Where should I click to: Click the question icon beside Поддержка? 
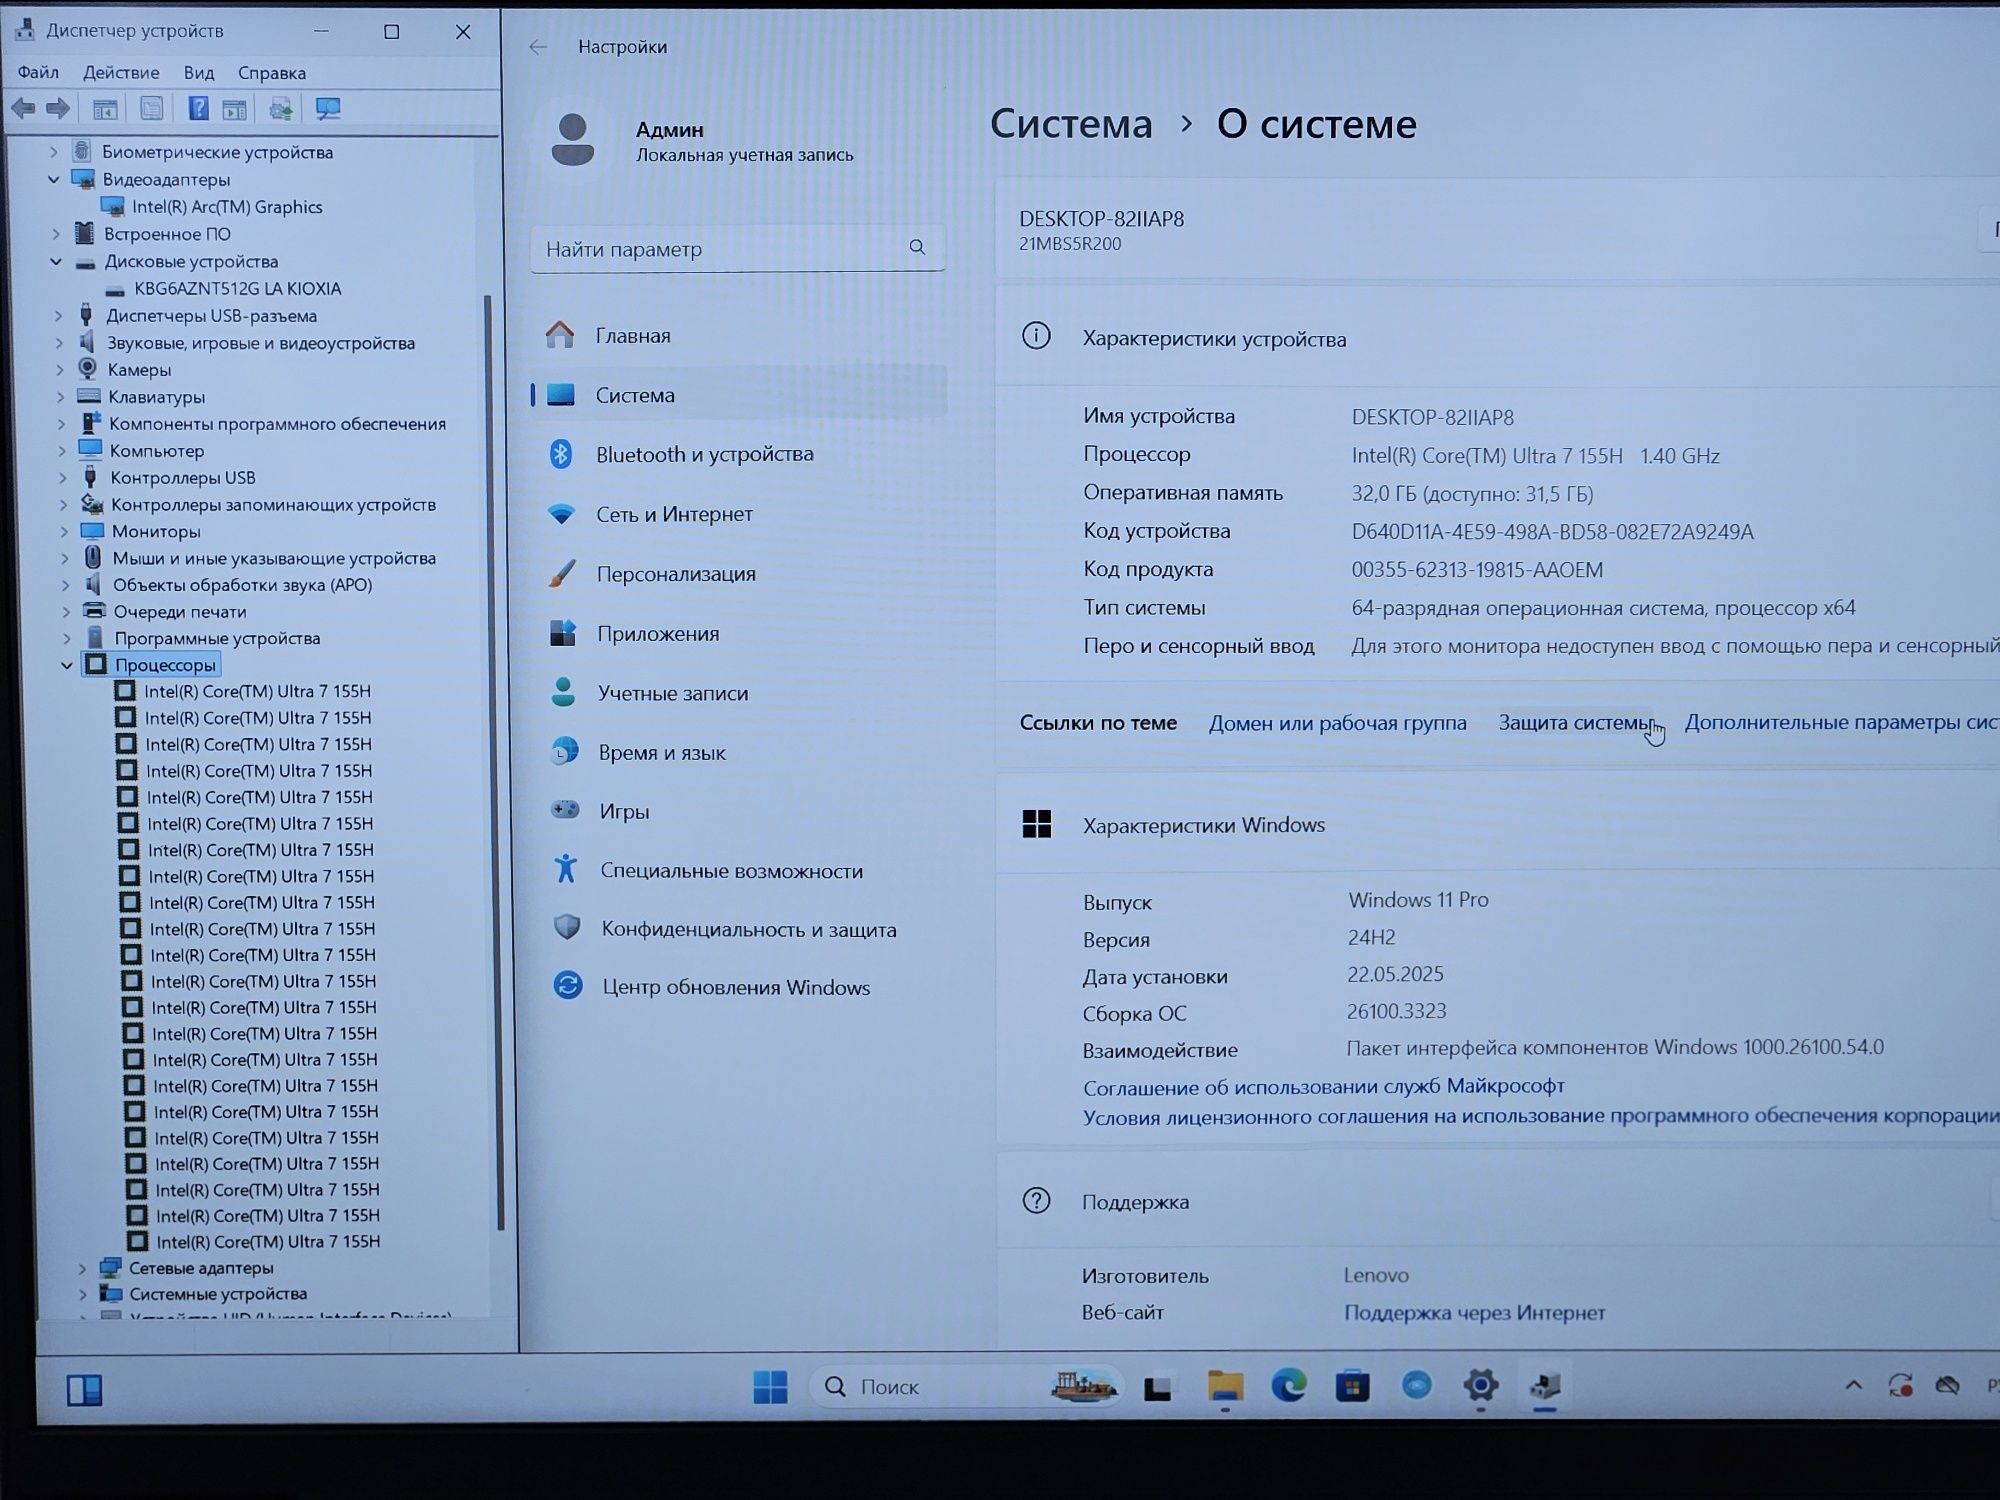[x=1036, y=1200]
